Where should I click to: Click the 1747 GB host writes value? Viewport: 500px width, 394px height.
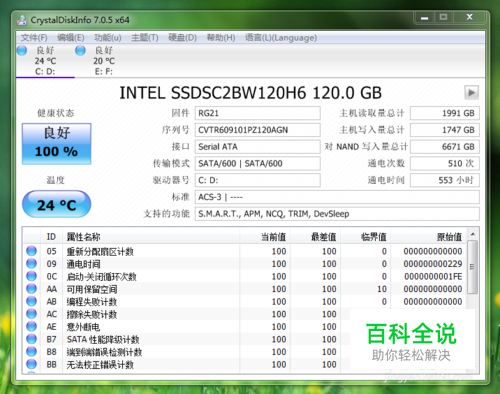pyautogui.click(x=445, y=130)
